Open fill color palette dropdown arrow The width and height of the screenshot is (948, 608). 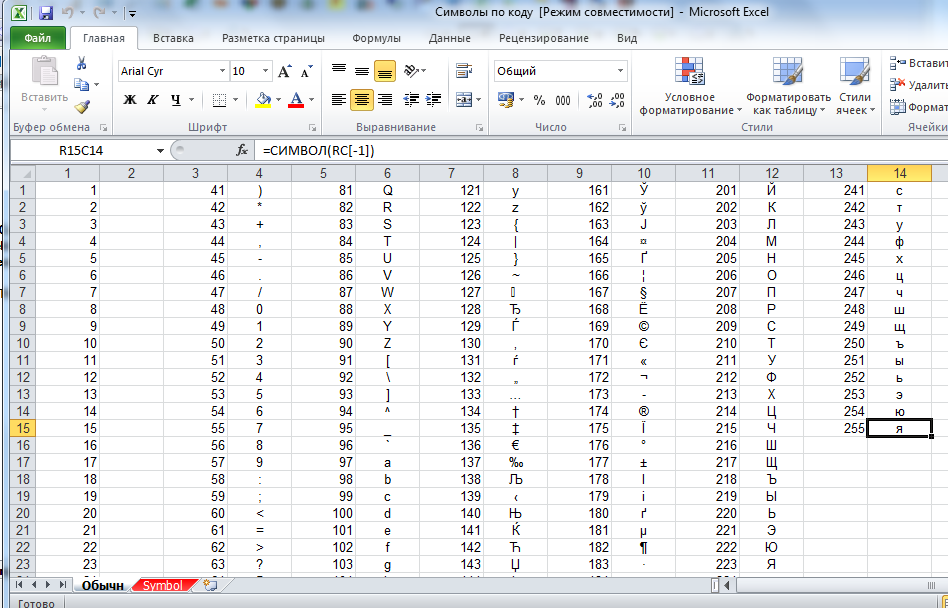tap(278, 100)
